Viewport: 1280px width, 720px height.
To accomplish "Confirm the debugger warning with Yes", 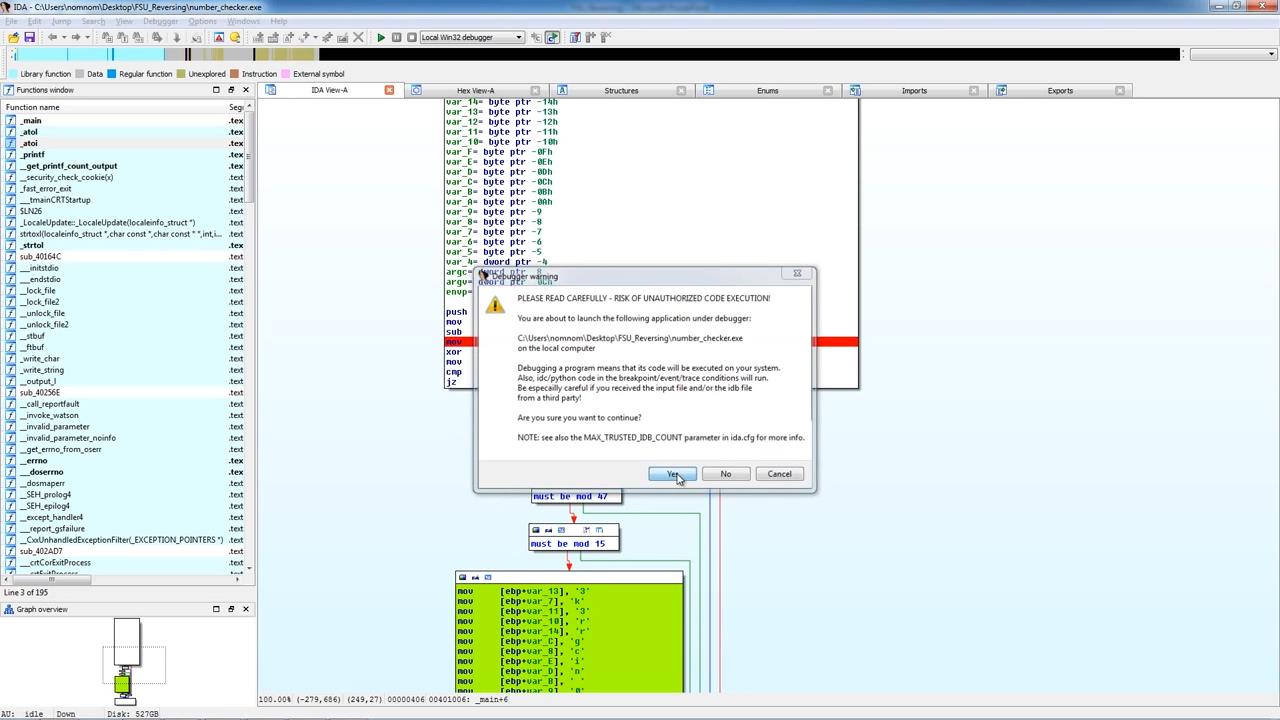I will tap(673, 474).
